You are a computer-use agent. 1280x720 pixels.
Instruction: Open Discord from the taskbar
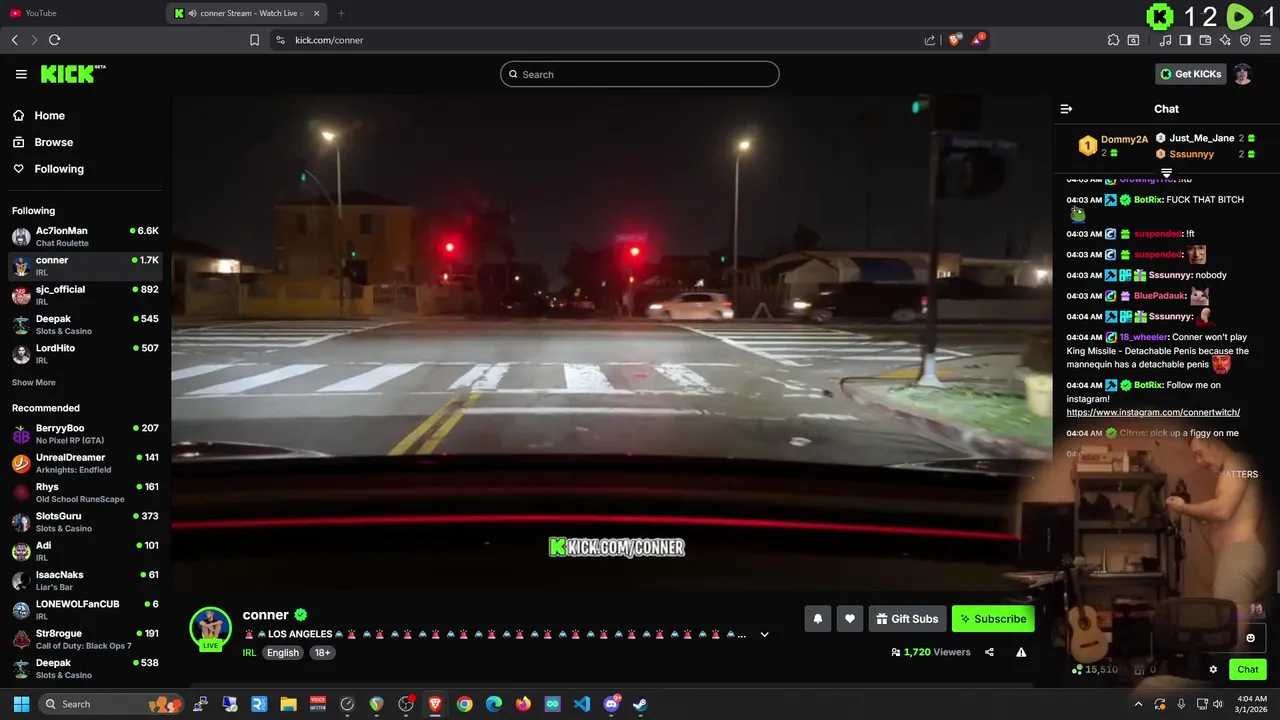pyautogui.click(x=611, y=704)
